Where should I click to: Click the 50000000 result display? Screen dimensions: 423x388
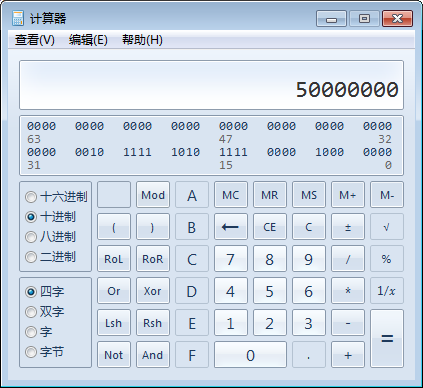pos(211,85)
